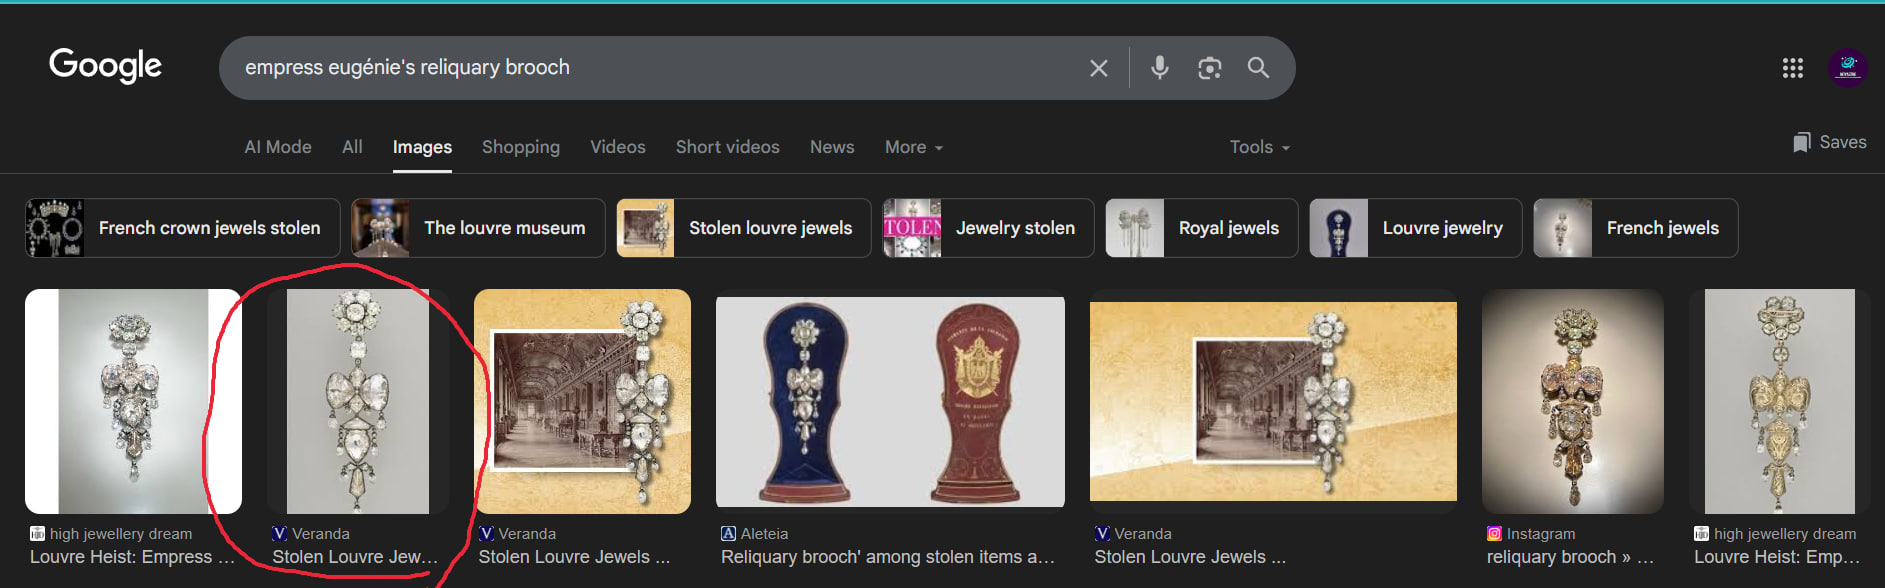Open the Aleteia brooch case image
The image size is (1885, 588).
(890, 401)
